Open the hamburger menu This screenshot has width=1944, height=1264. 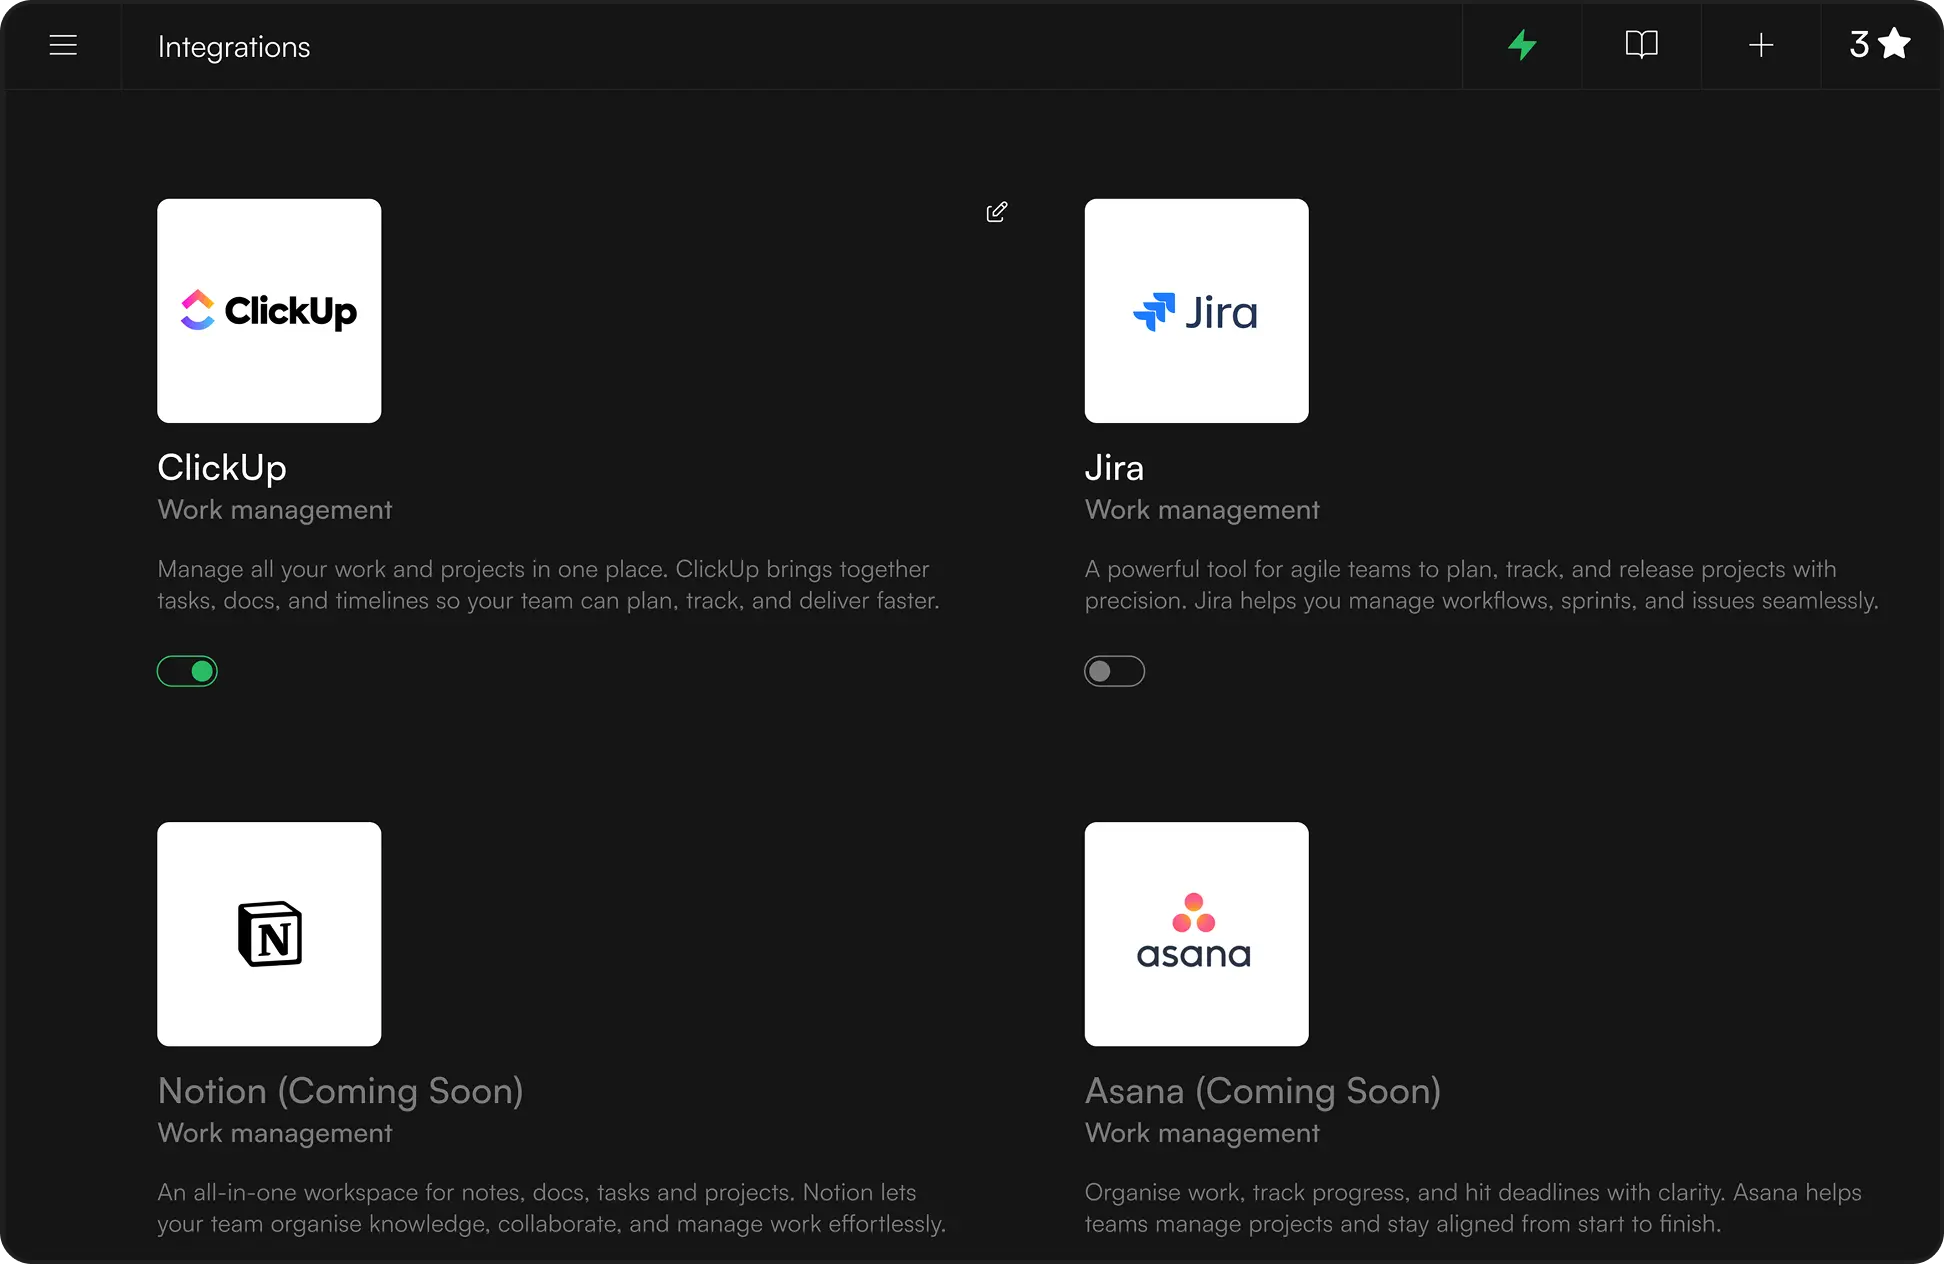click(63, 46)
